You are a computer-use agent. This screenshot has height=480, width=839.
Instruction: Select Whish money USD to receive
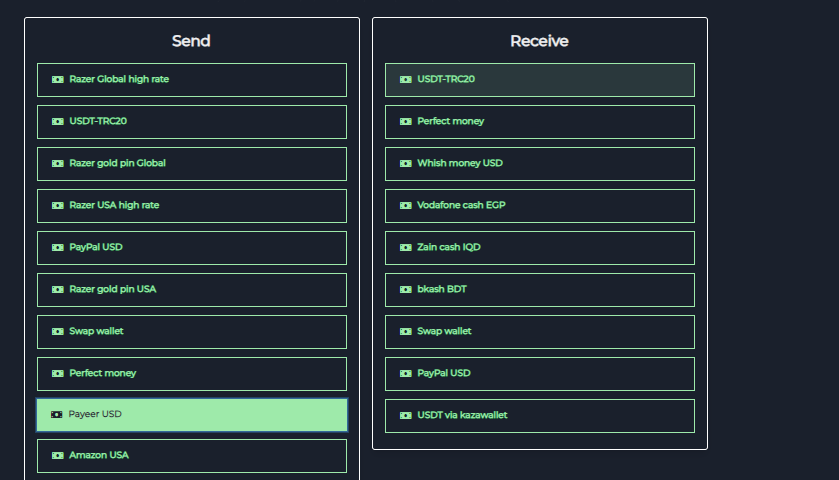tap(540, 164)
